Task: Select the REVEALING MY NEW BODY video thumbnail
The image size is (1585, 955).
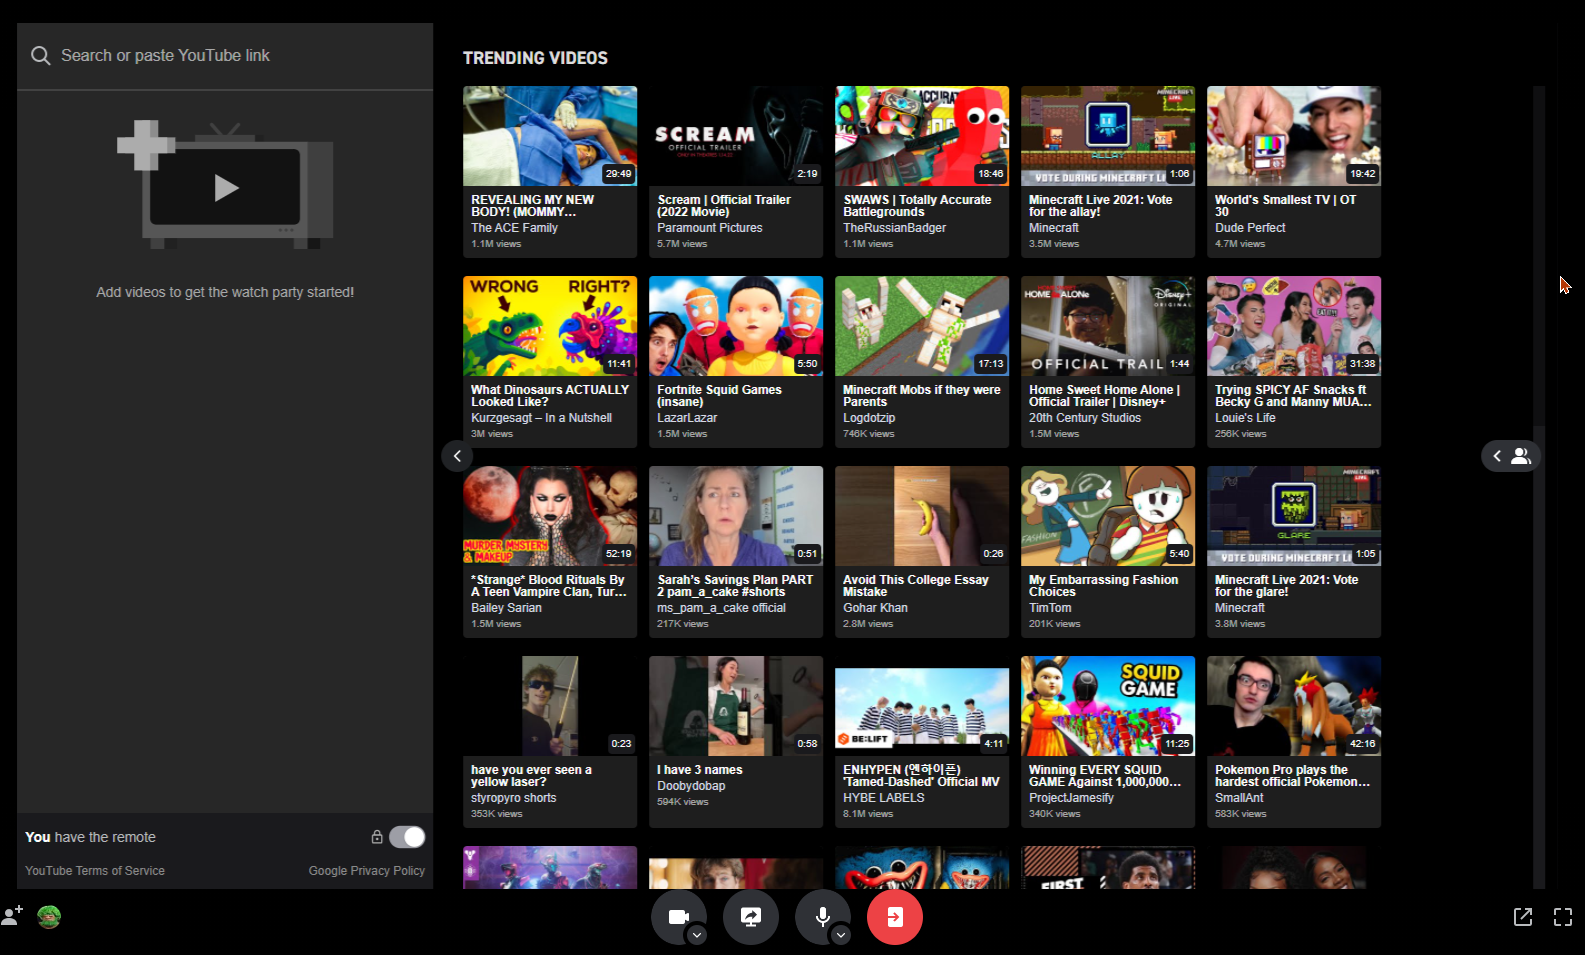Action: (550, 136)
